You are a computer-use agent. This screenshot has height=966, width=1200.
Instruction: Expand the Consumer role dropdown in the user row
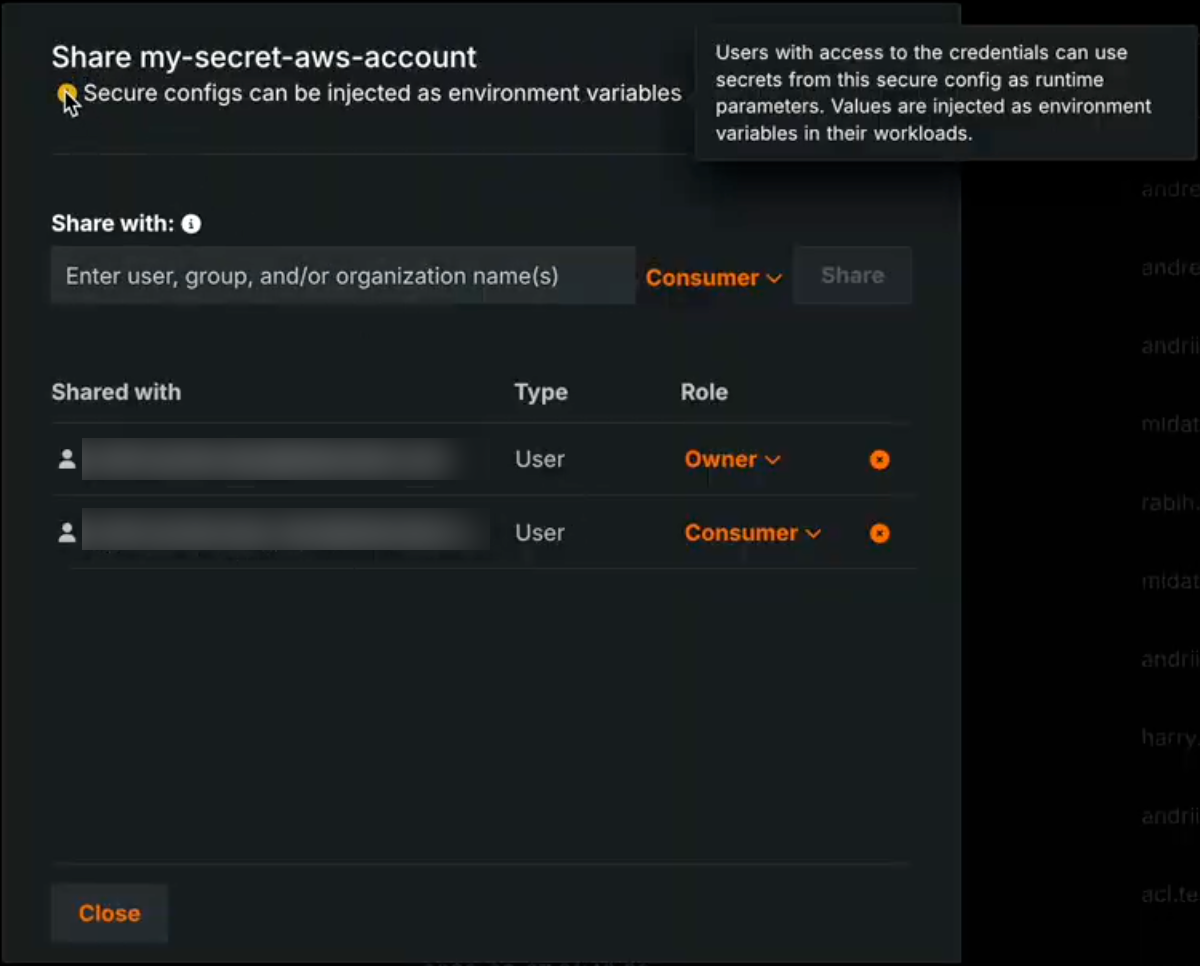click(752, 534)
